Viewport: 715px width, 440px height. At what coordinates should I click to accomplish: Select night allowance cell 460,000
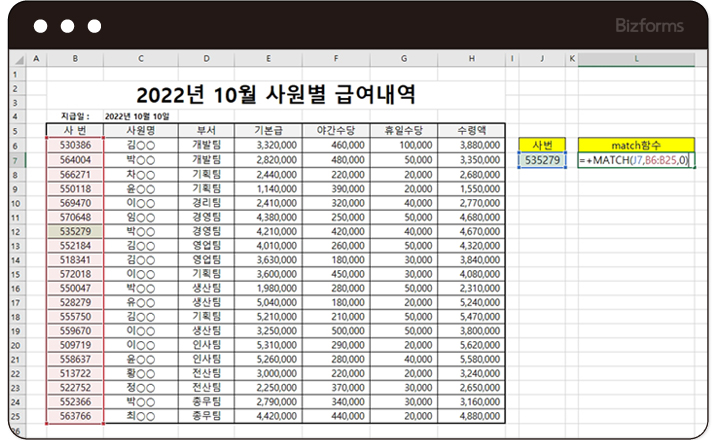[336, 145]
